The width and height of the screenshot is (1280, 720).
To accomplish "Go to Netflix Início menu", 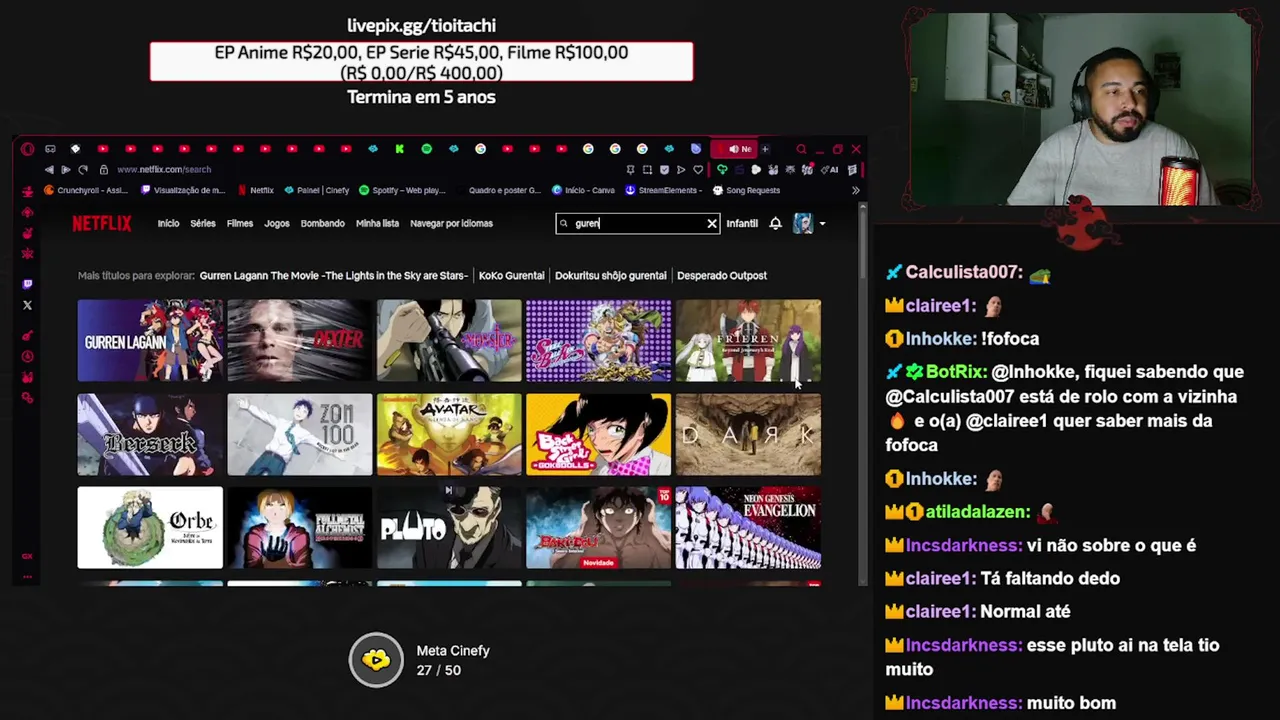I will pyautogui.click(x=168, y=224).
